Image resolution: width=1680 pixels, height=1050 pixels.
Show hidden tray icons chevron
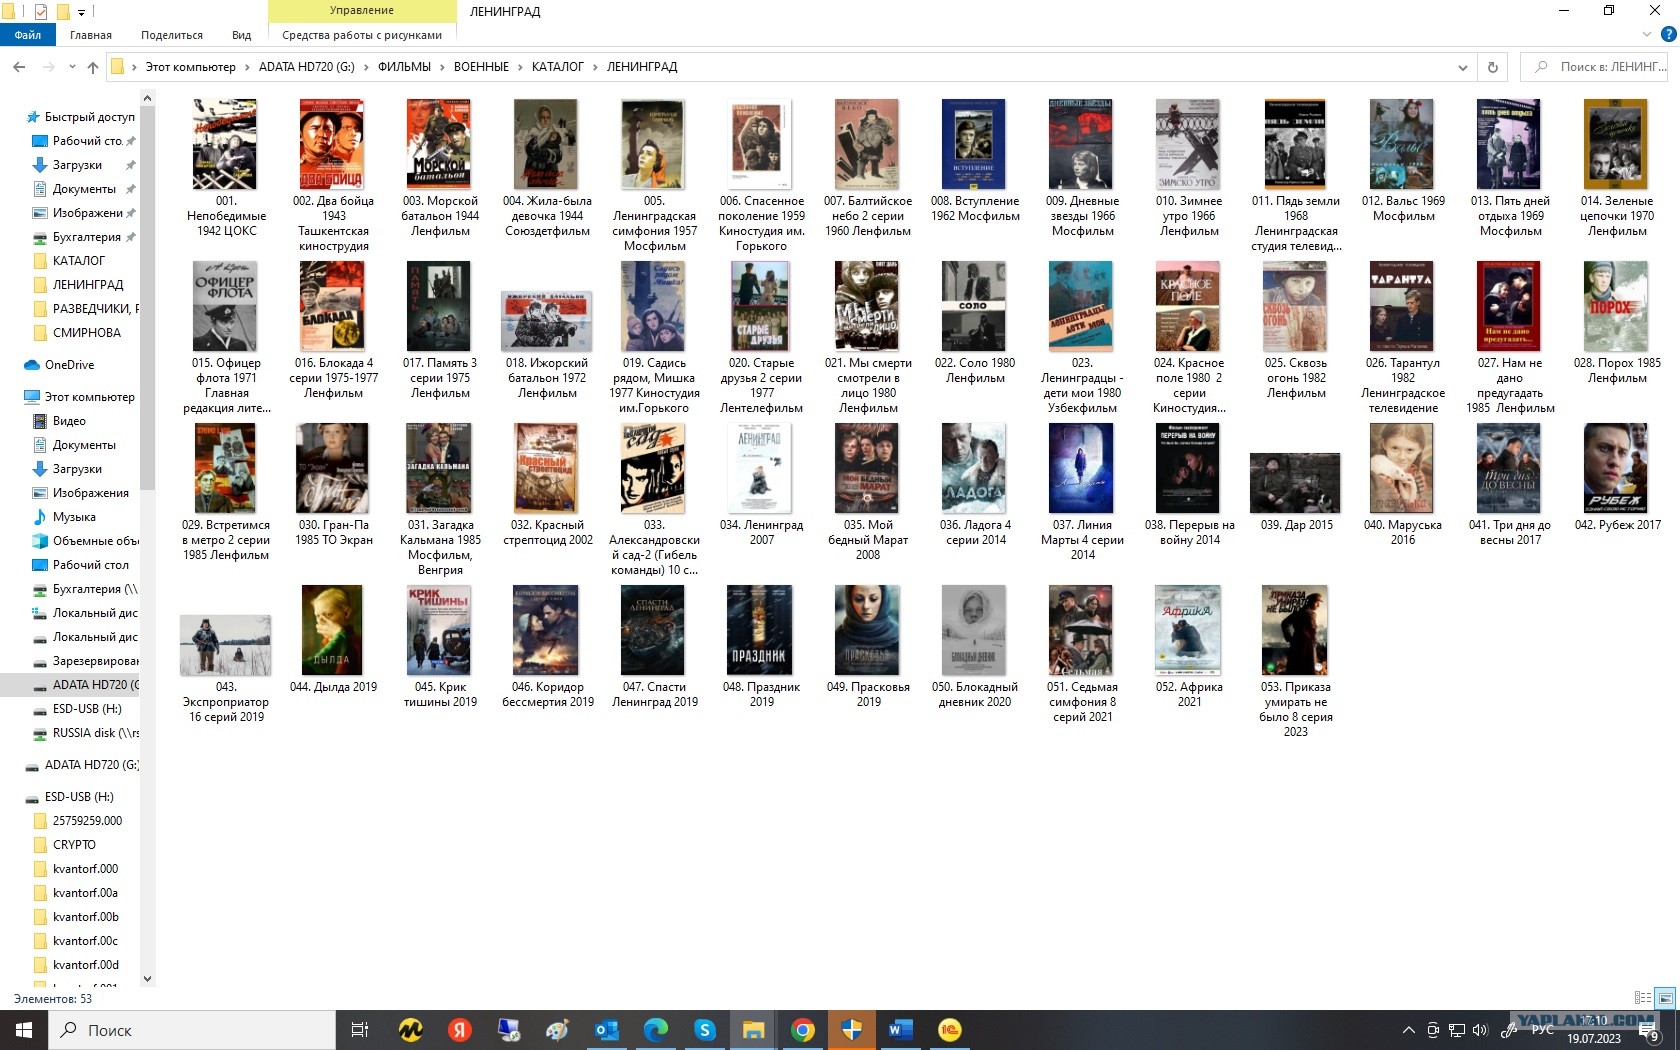pyautogui.click(x=1409, y=1030)
